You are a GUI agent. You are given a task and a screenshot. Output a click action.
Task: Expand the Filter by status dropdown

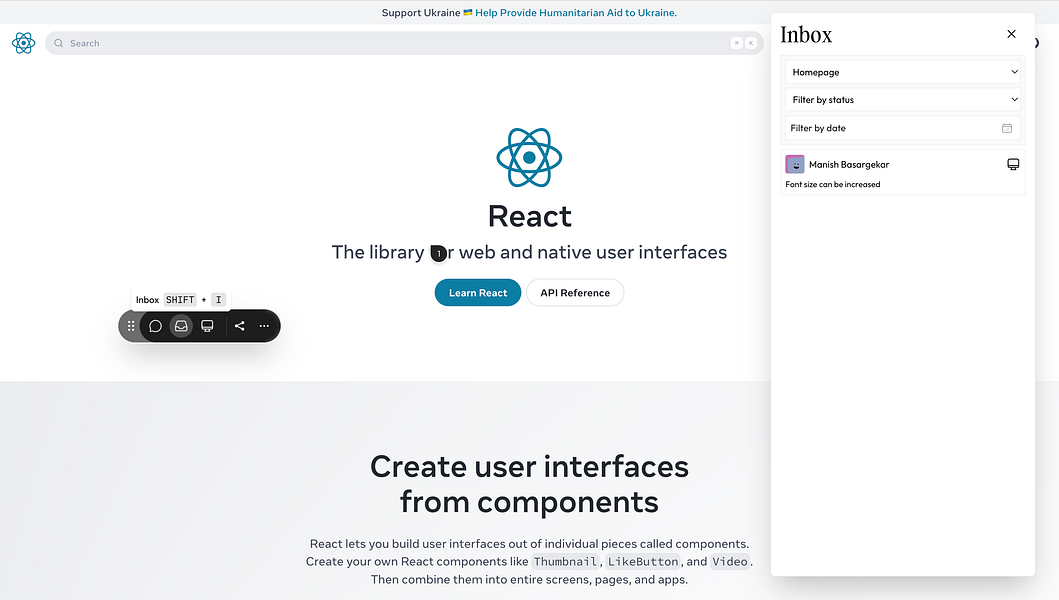pyautogui.click(x=903, y=100)
